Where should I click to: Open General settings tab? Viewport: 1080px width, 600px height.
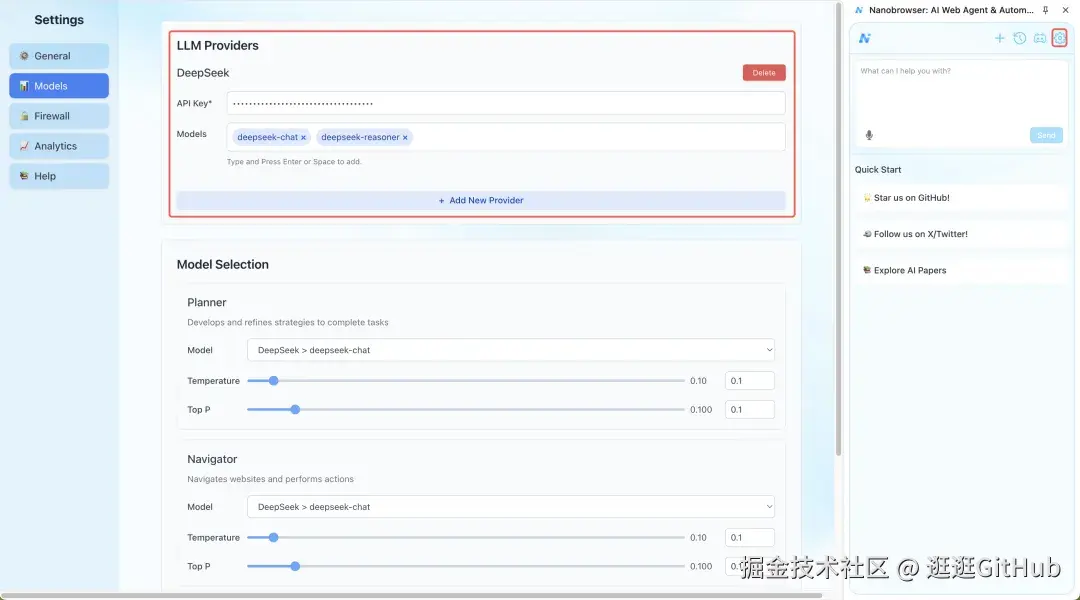click(x=59, y=56)
